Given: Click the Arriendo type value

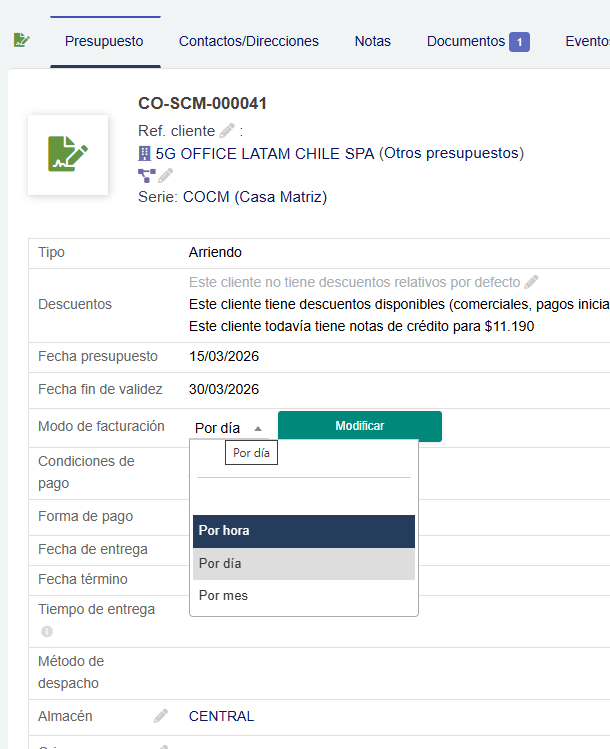Looking at the screenshot, I should tap(215, 252).
